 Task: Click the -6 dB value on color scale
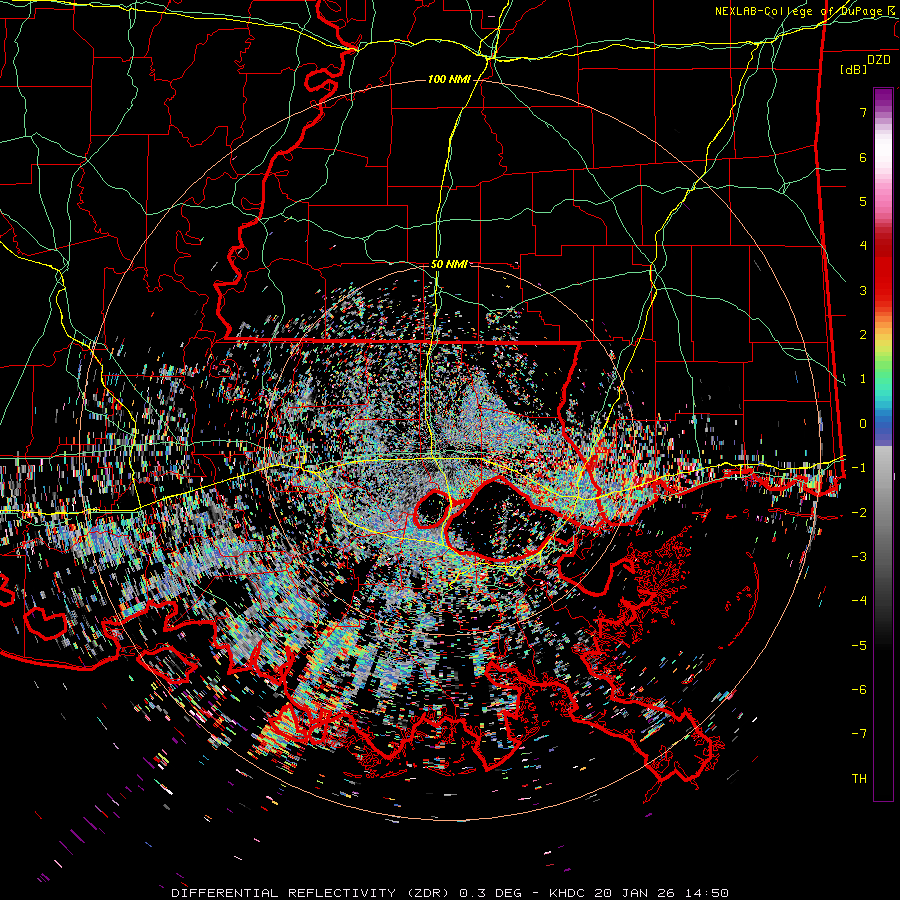(x=859, y=689)
